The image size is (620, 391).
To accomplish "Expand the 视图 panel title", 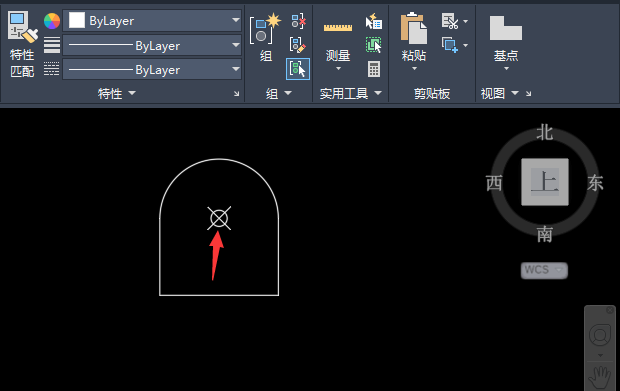I will (x=499, y=94).
